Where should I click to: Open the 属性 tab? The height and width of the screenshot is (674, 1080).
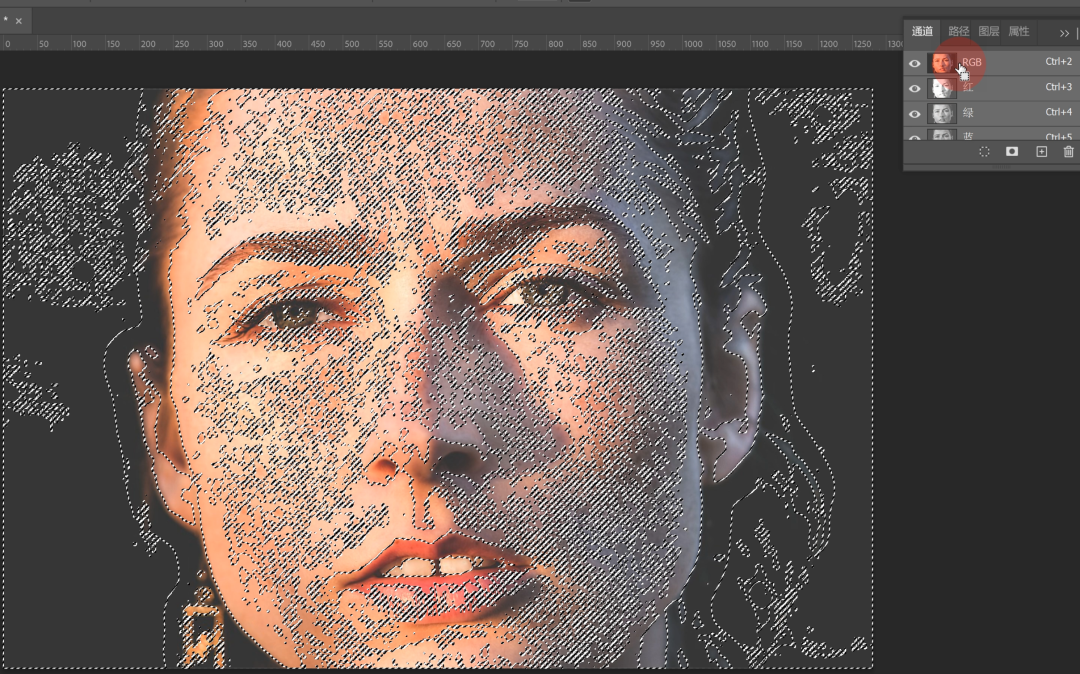coord(1019,31)
